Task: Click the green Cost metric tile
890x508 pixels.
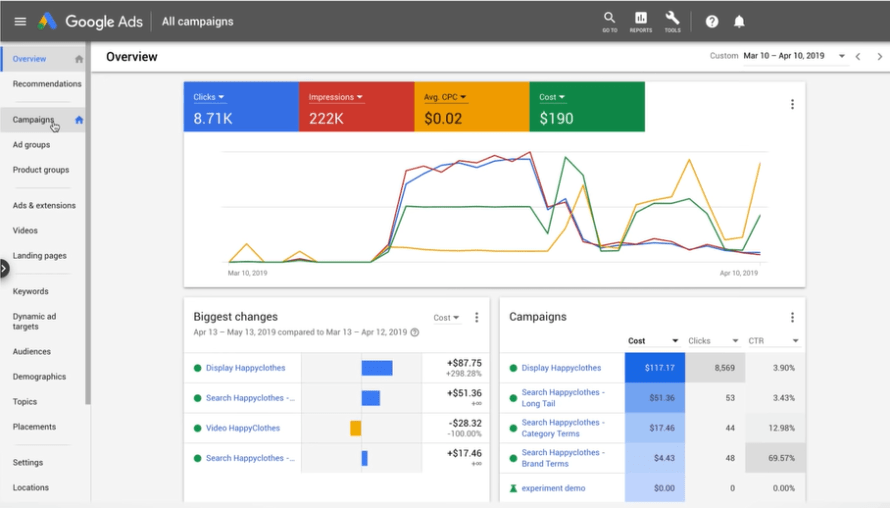Action: pyautogui.click(x=586, y=107)
